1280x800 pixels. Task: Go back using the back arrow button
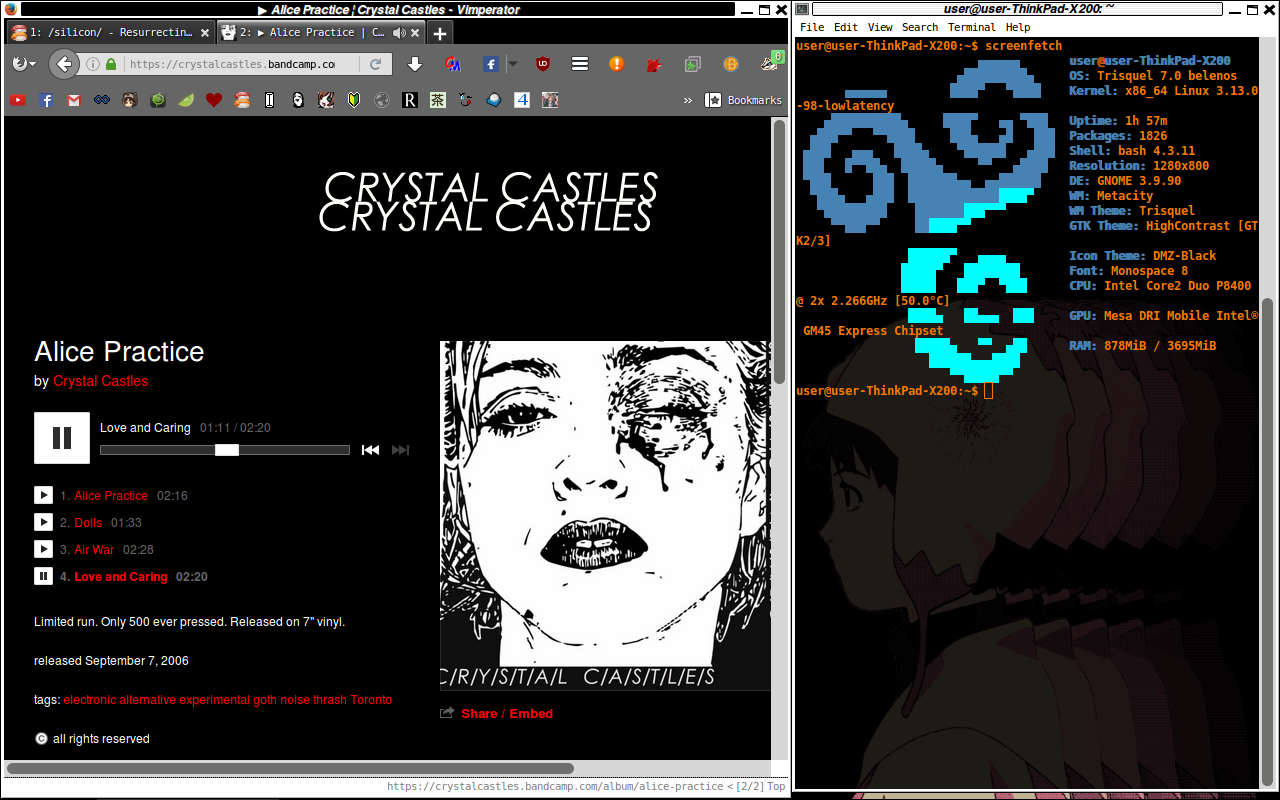[x=64, y=64]
